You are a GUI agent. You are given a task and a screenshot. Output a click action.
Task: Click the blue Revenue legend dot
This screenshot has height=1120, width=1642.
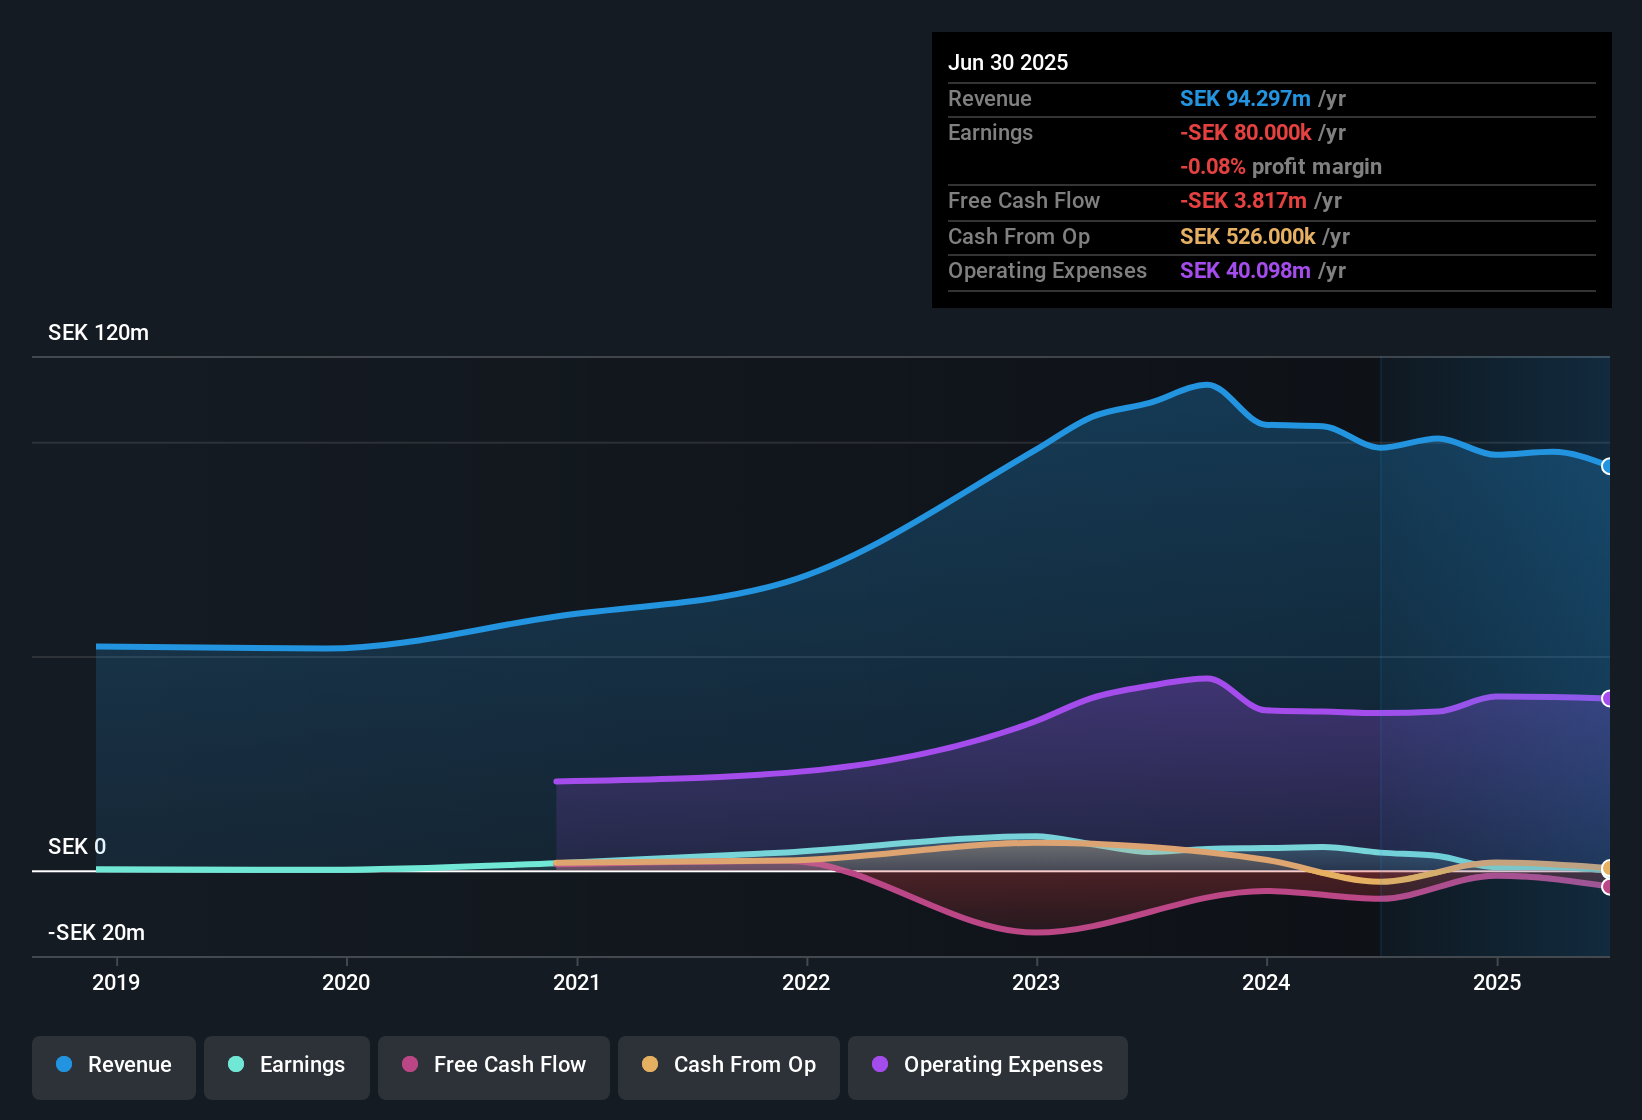tap(64, 1065)
